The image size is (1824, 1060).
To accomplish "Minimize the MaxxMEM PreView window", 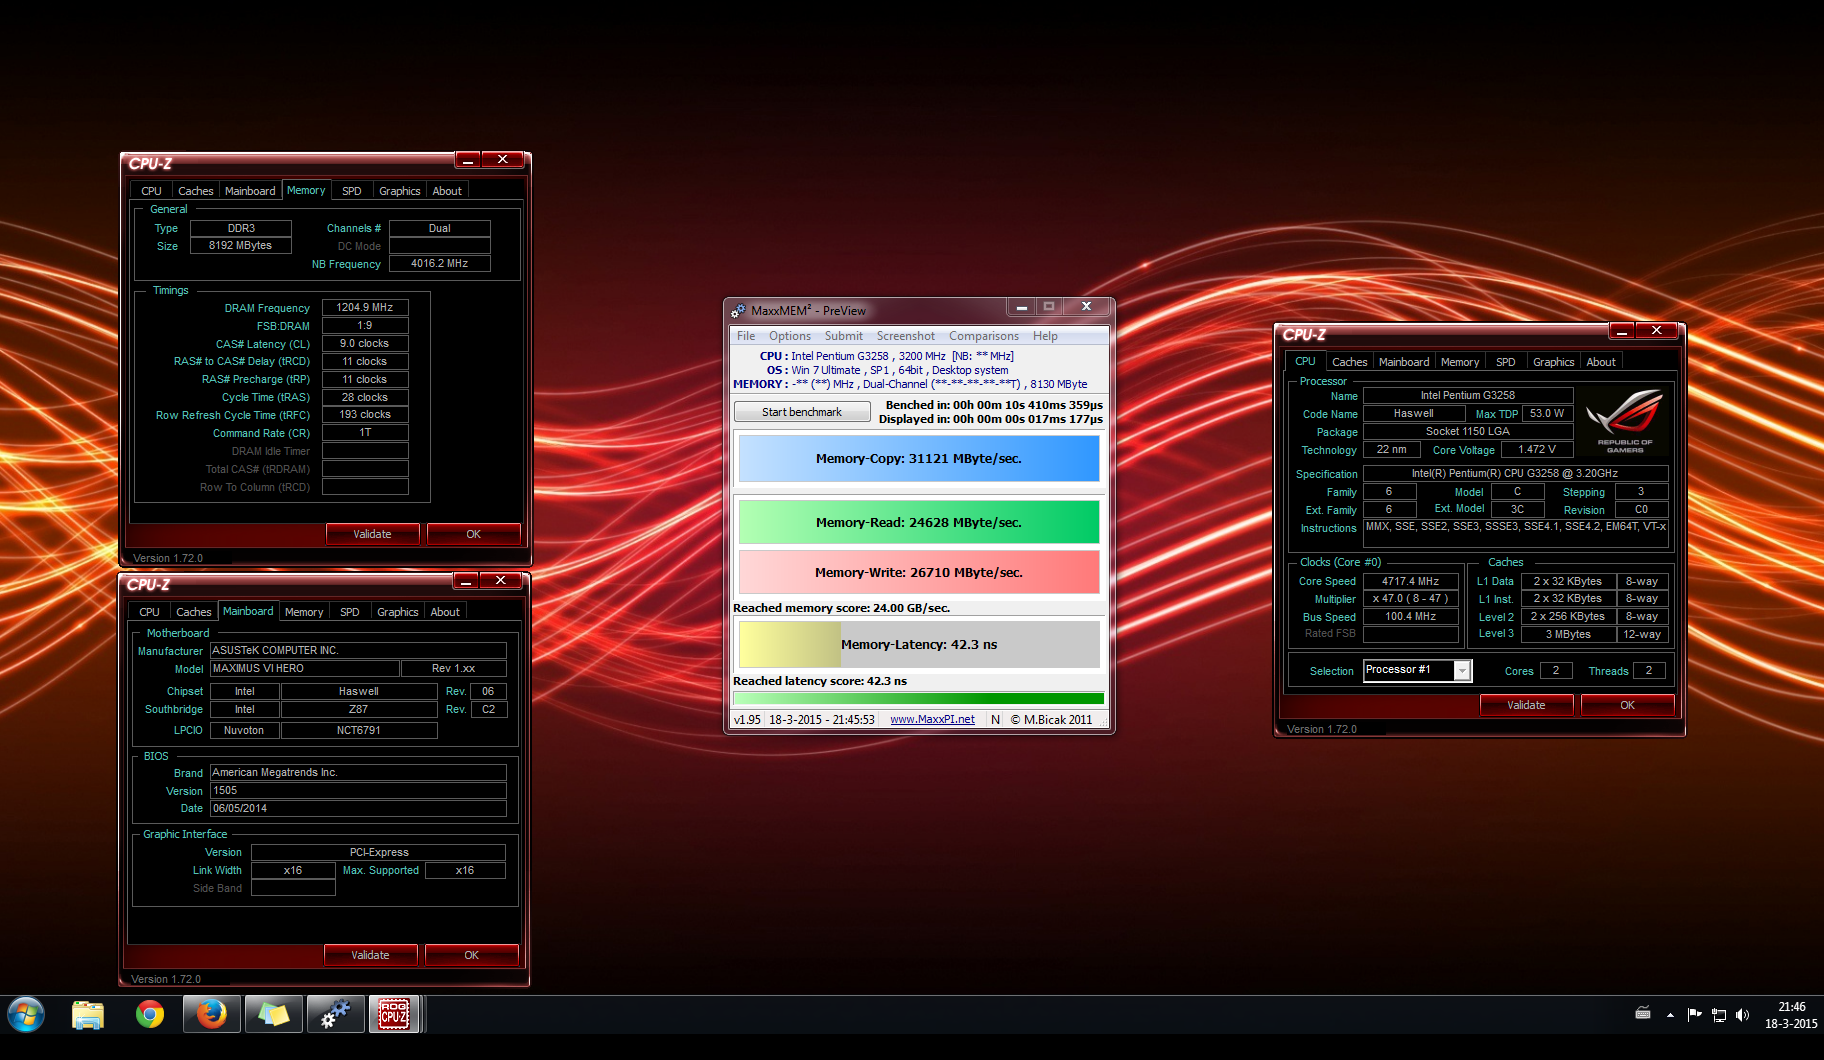I will point(1021,307).
